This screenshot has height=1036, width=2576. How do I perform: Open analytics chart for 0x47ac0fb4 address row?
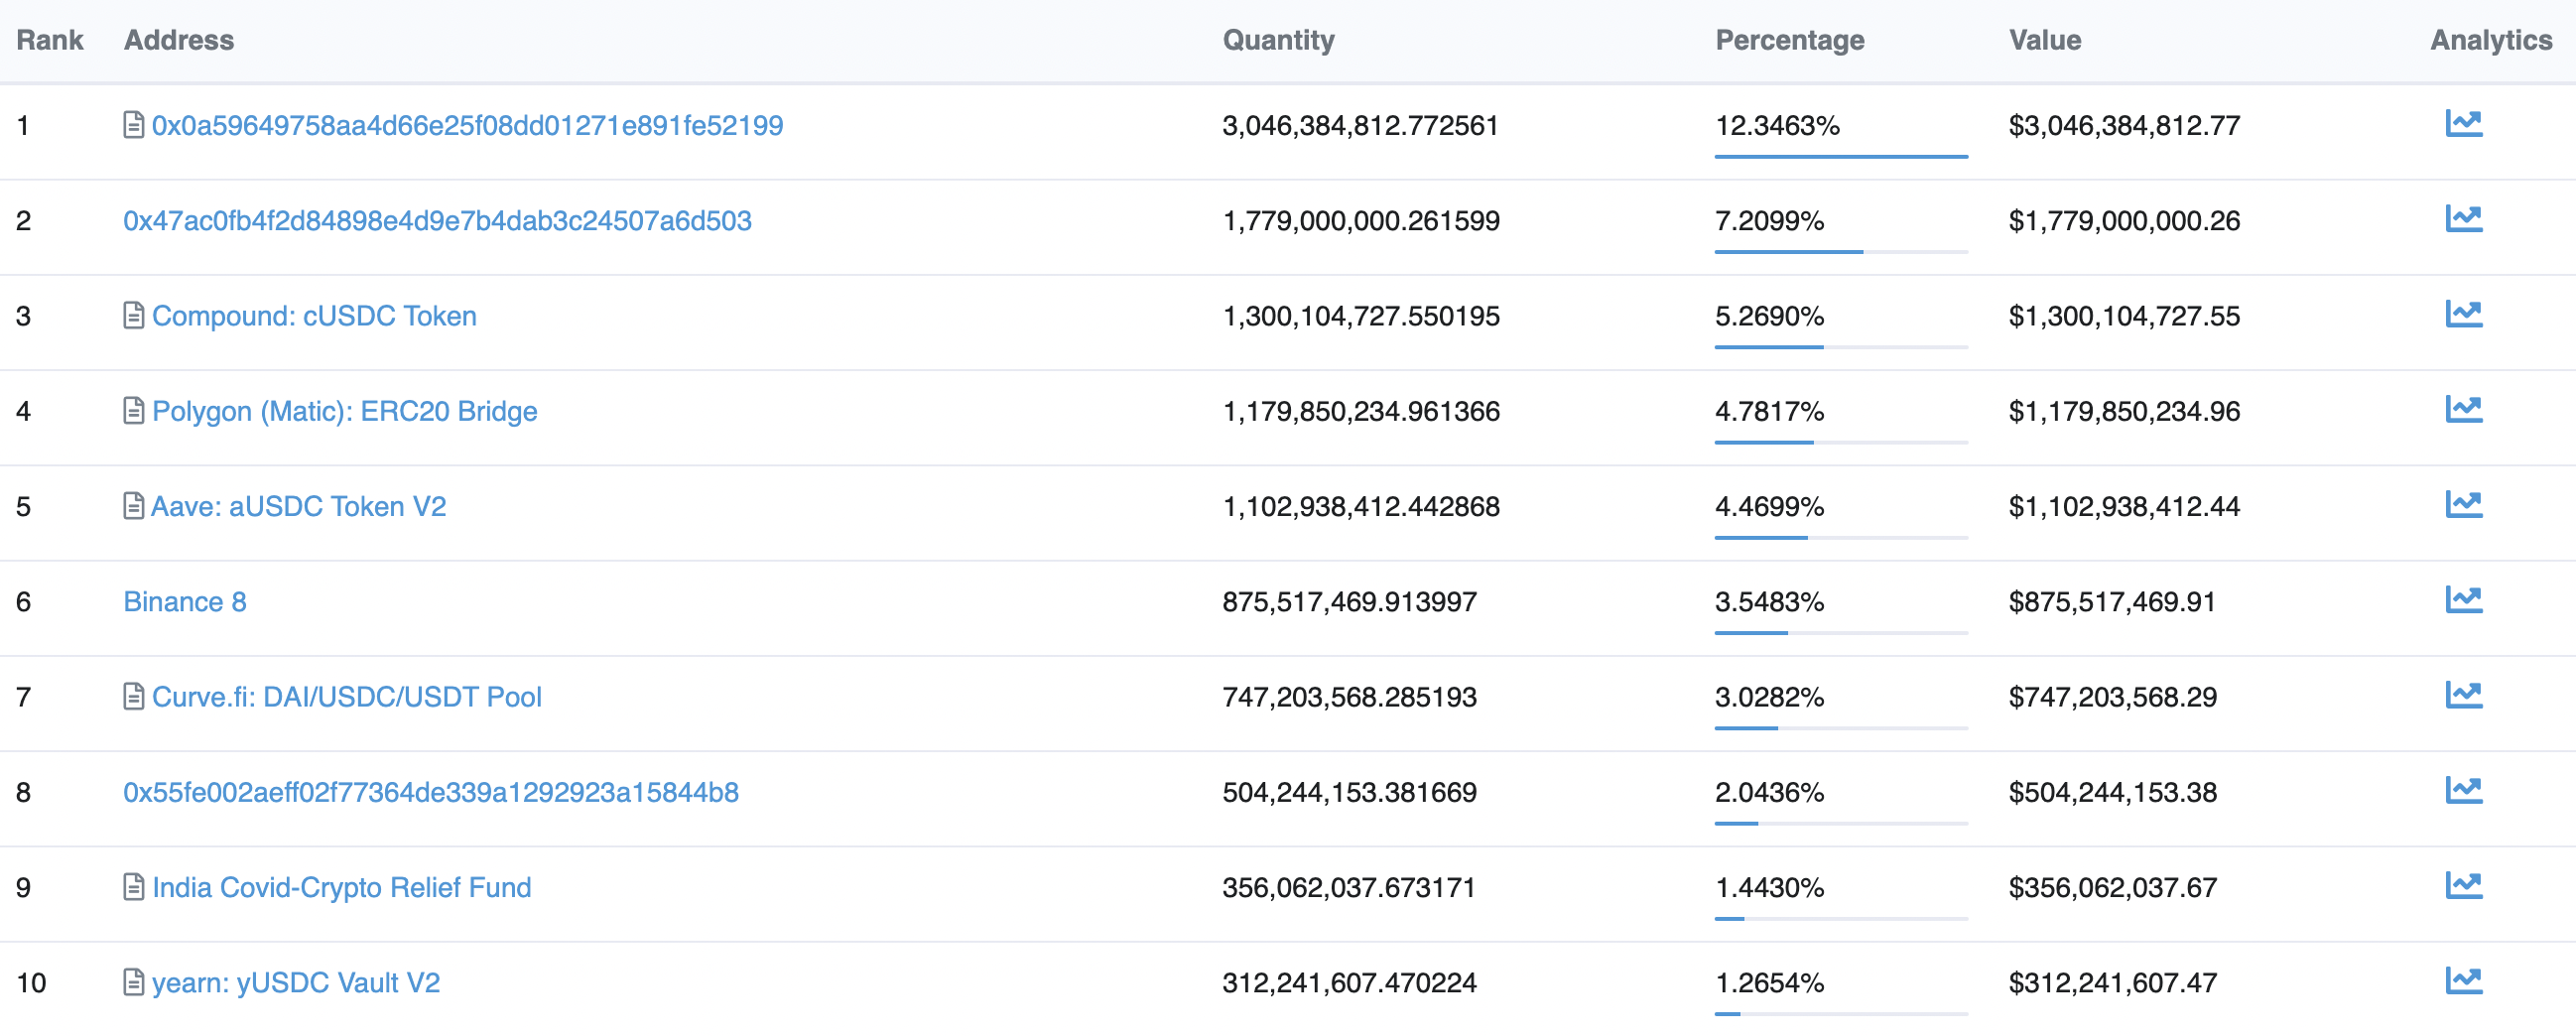(2464, 219)
